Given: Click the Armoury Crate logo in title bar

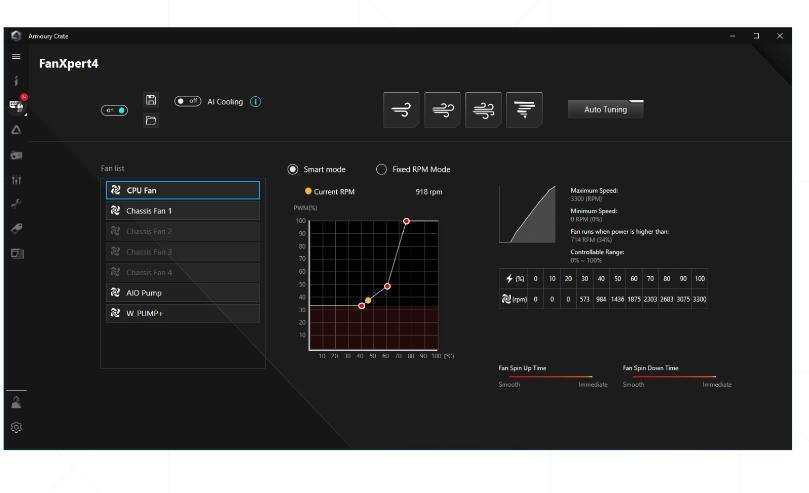Looking at the screenshot, I should (x=16, y=36).
